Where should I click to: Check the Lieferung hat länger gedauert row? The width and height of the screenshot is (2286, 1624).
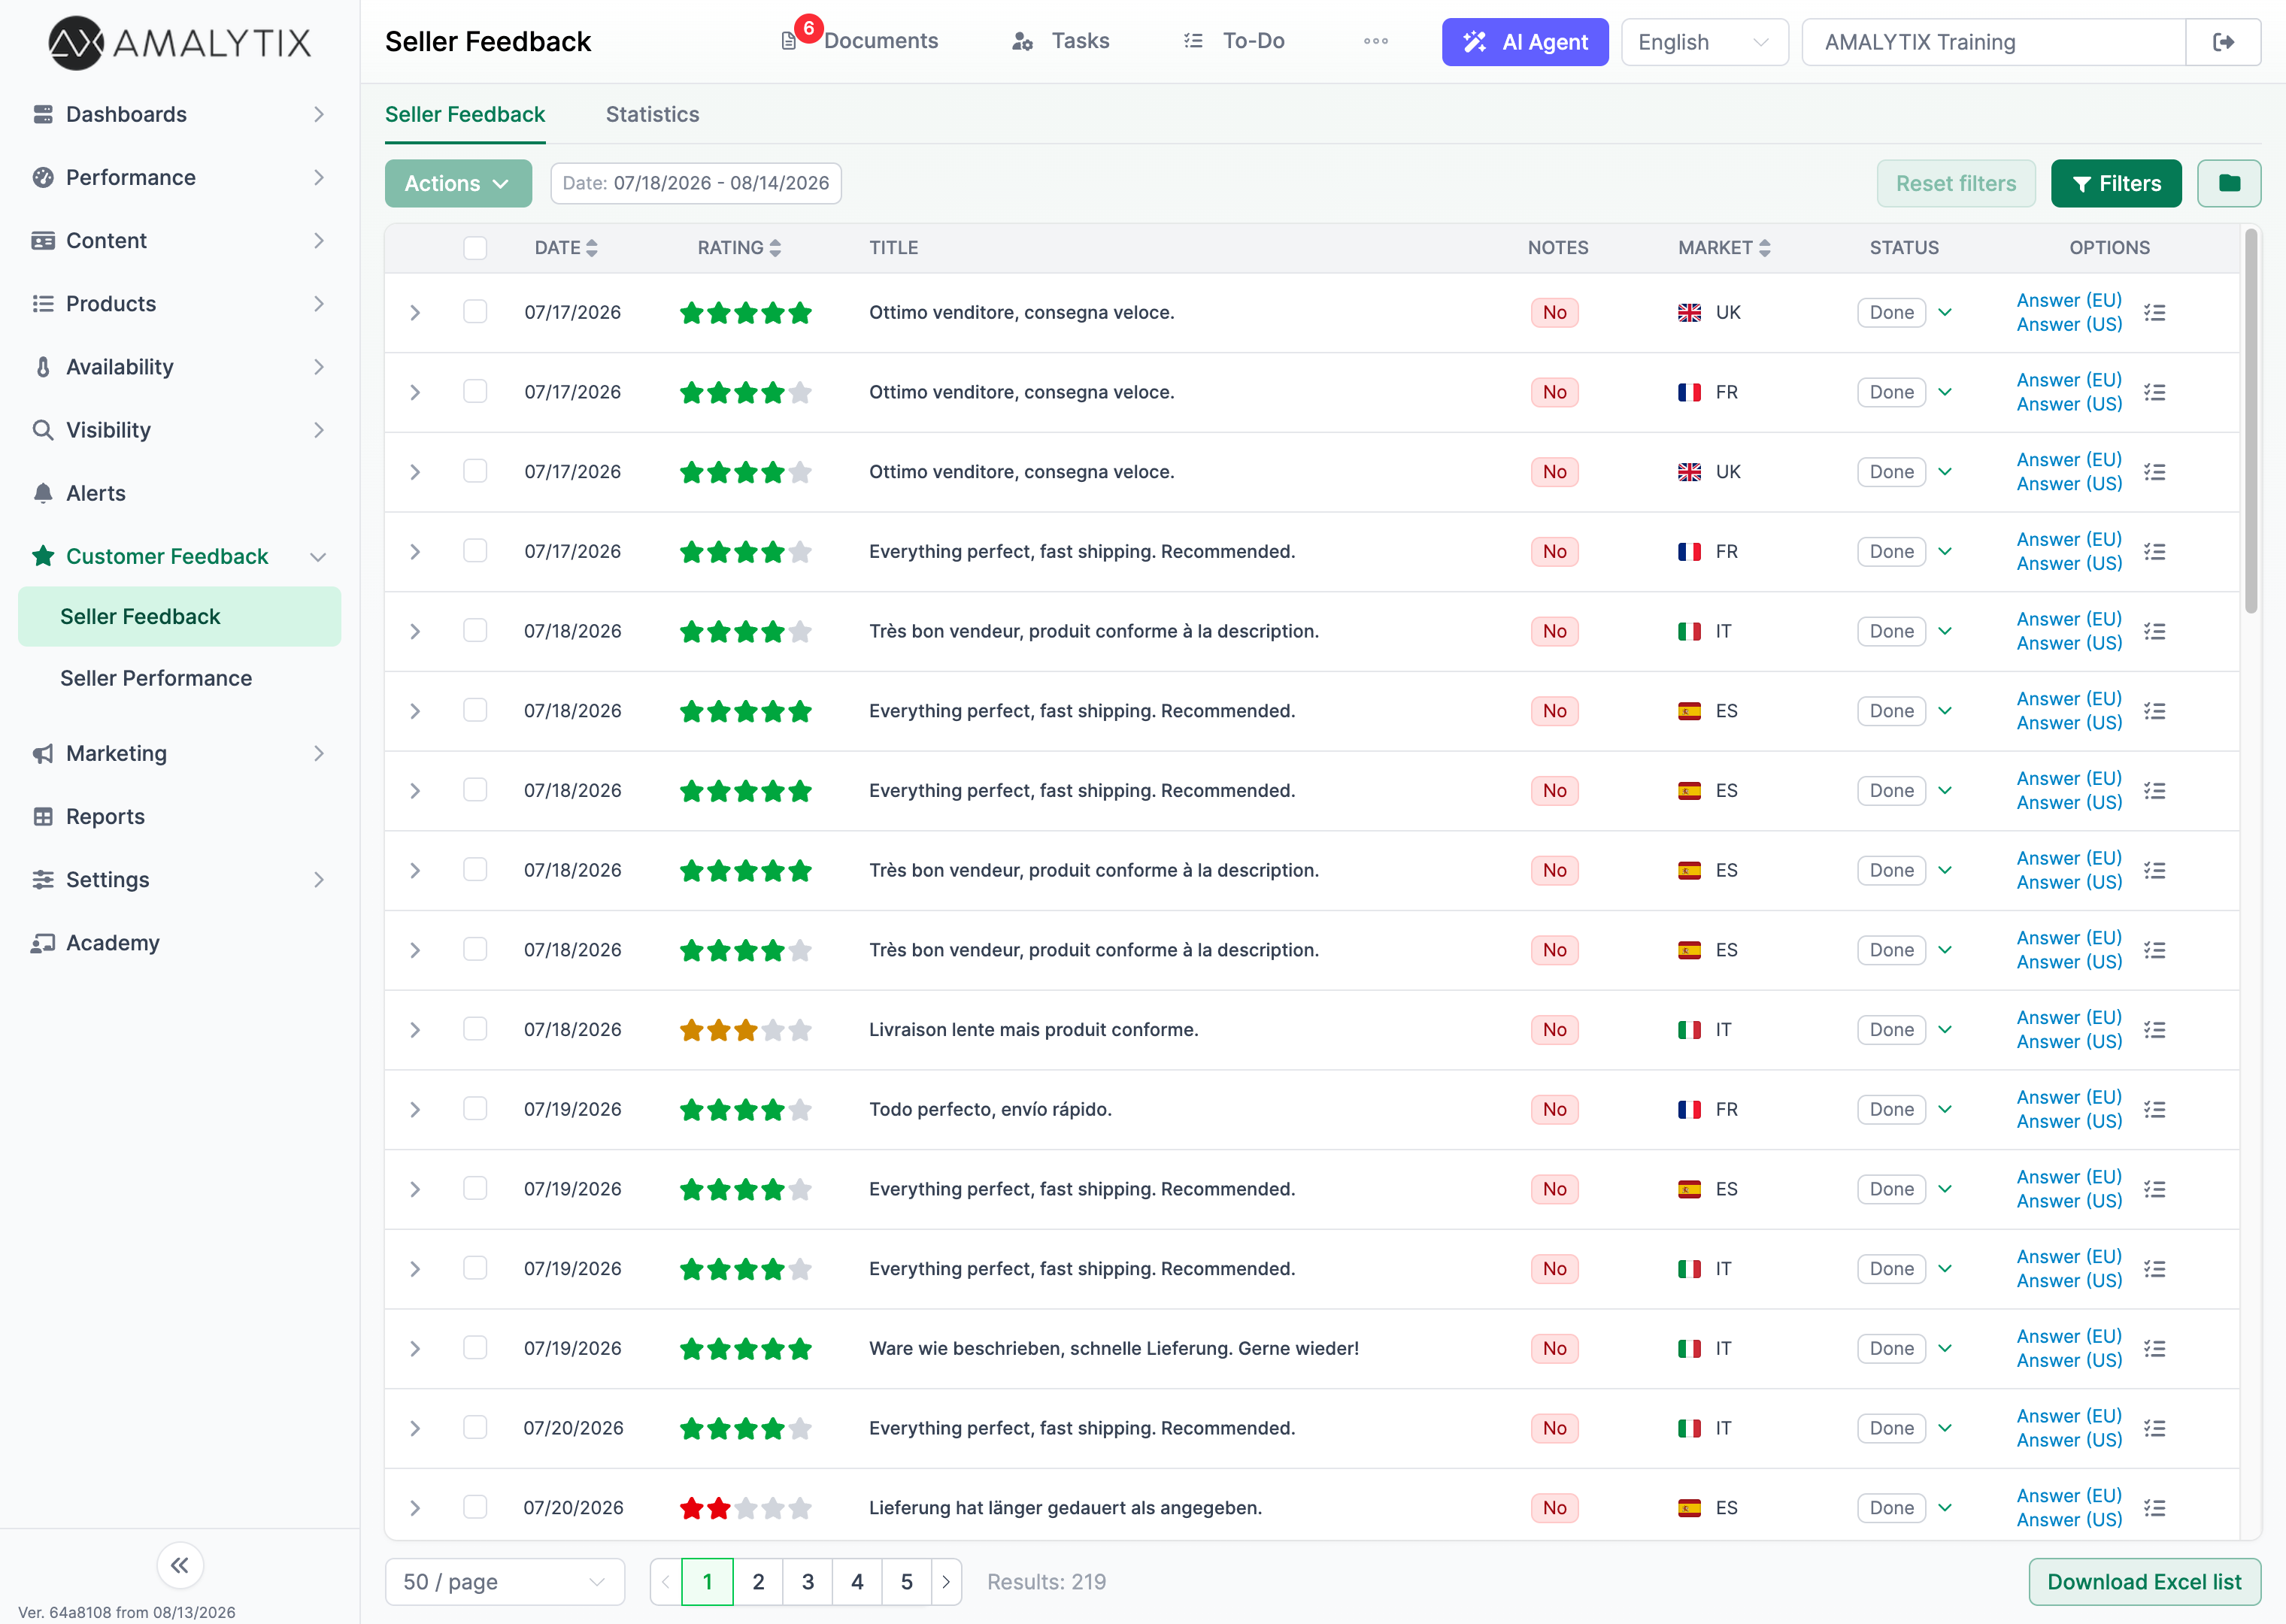click(475, 1506)
